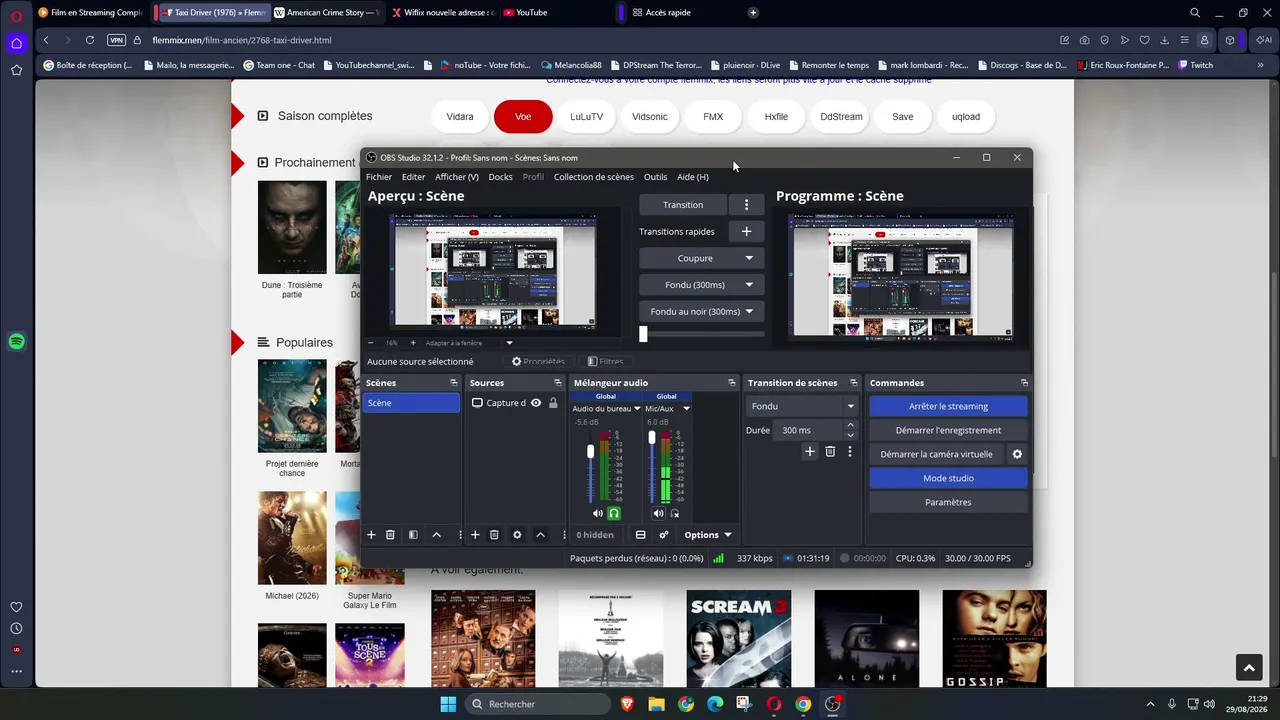This screenshot has height=720, width=1280.
Task: Open the Mic/Aux channel dropdown arrow
Action: (x=686, y=408)
